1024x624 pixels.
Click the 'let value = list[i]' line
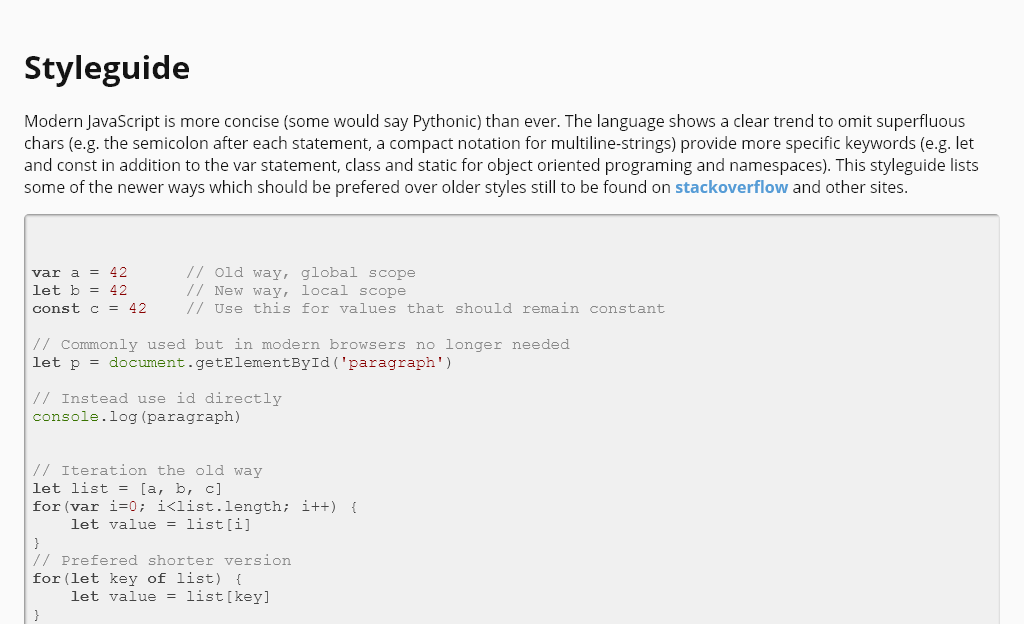pyautogui.click(x=161, y=525)
